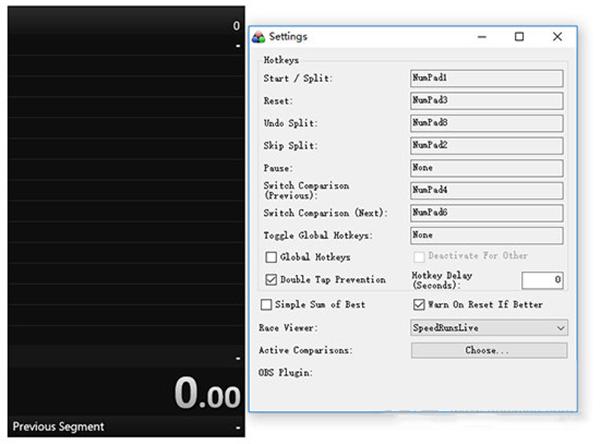Click the Choose... button for Active Comparisons
Screen dimensions: 600x444
click(x=489, y=350)
